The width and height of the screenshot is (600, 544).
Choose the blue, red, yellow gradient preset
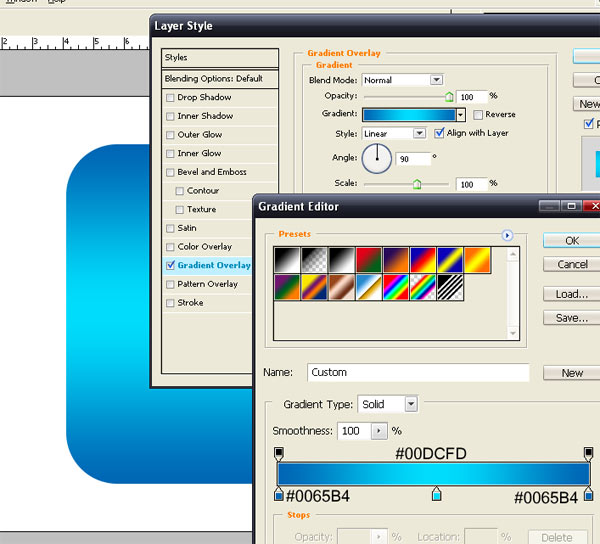[423, 260]
